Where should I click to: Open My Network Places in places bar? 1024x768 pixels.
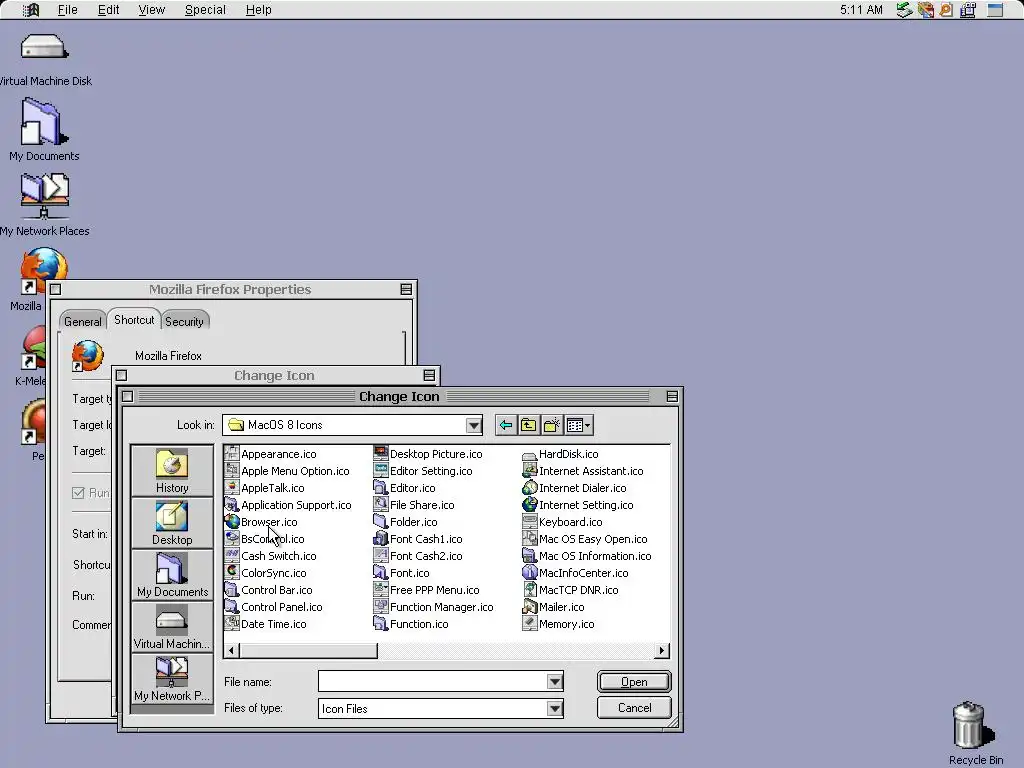click(172, 679)
